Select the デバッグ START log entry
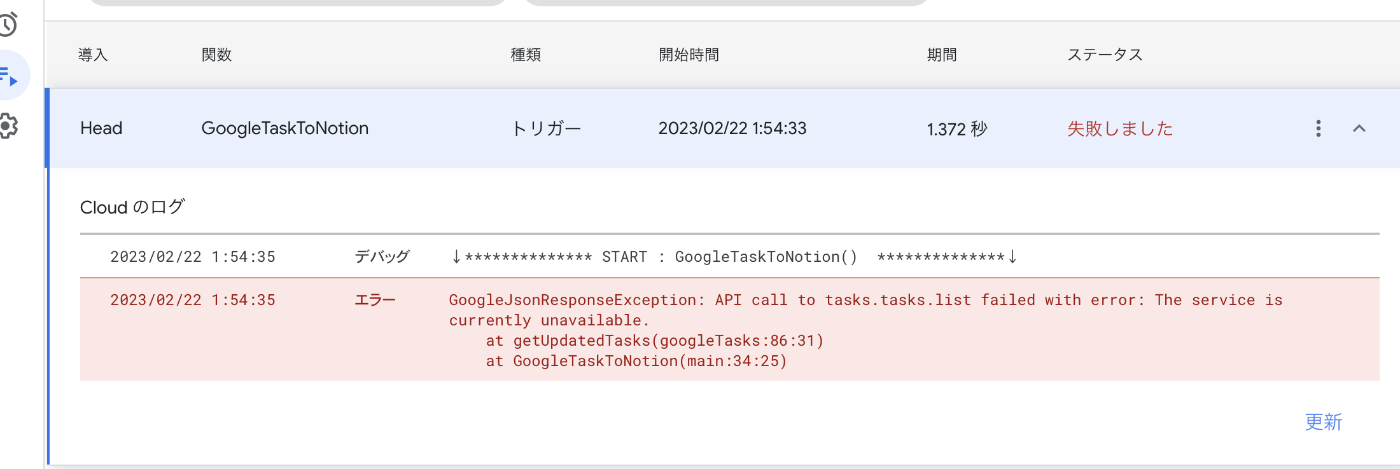Screen dimensions: 1400x469 [x=730, y=256]
